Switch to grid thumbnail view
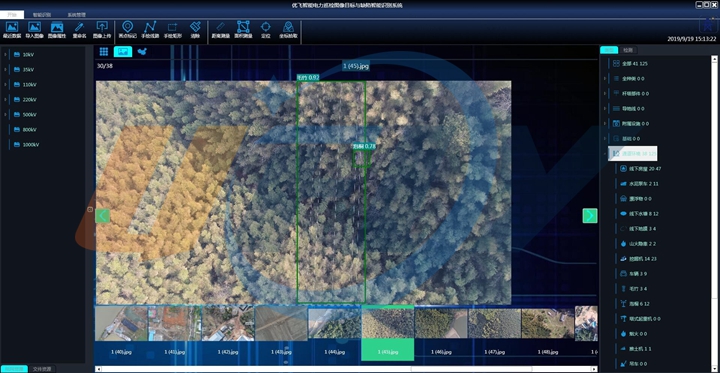720x373 pixels. (104, 52)
